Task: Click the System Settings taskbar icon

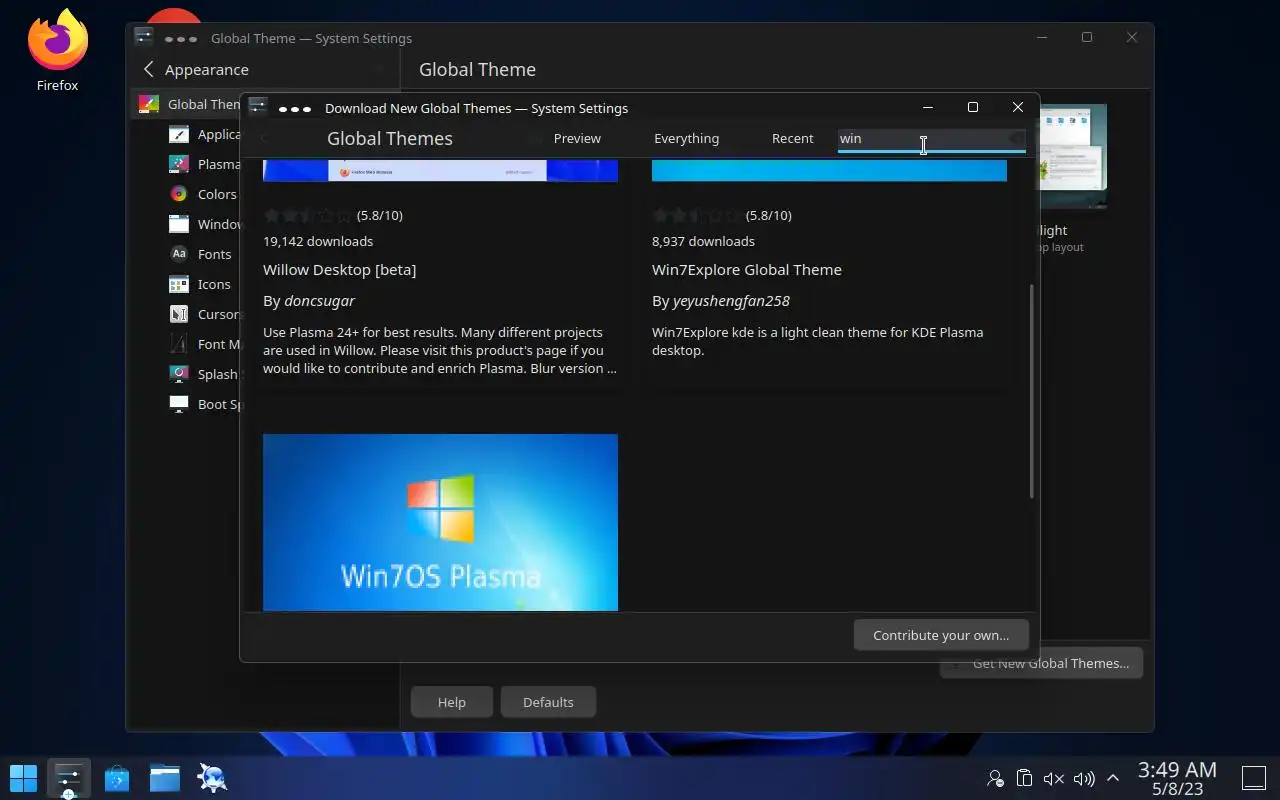Action: pos(68,777)
